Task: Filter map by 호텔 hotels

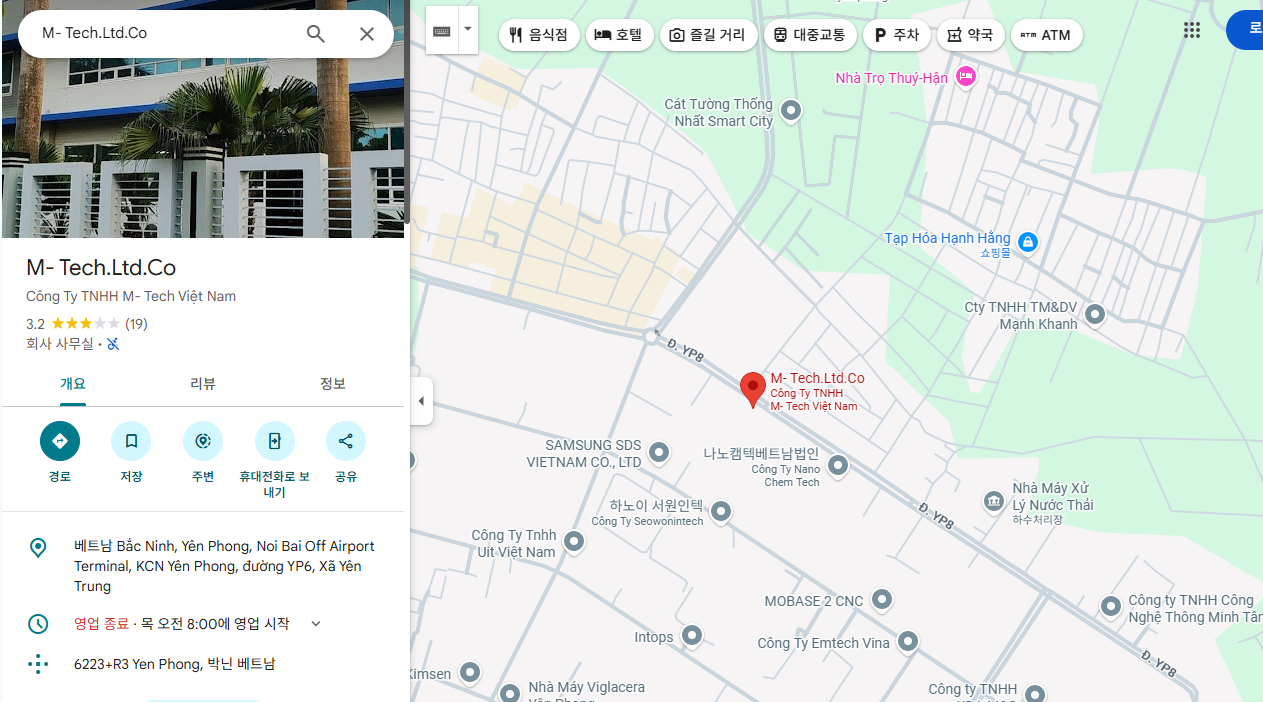Action: tap(620, 35)
